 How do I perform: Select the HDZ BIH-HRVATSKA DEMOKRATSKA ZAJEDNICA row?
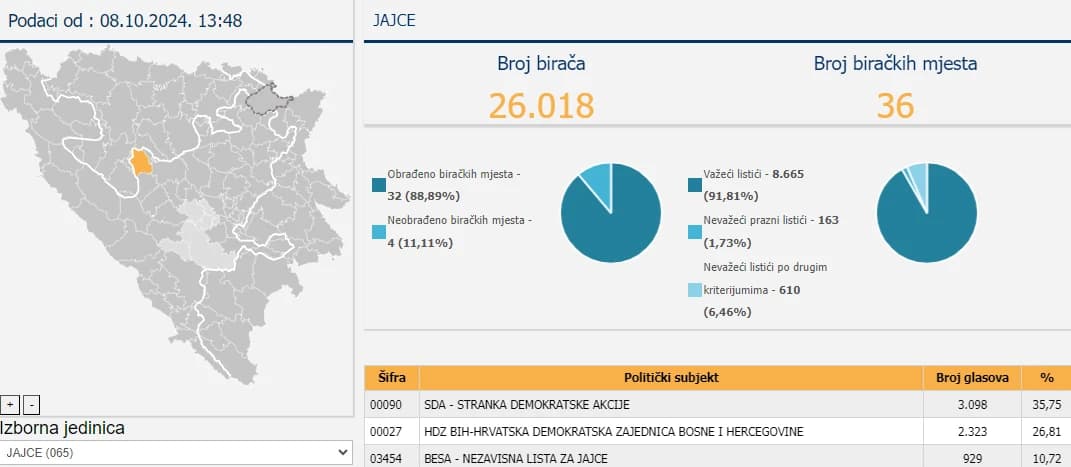point(717,431)
